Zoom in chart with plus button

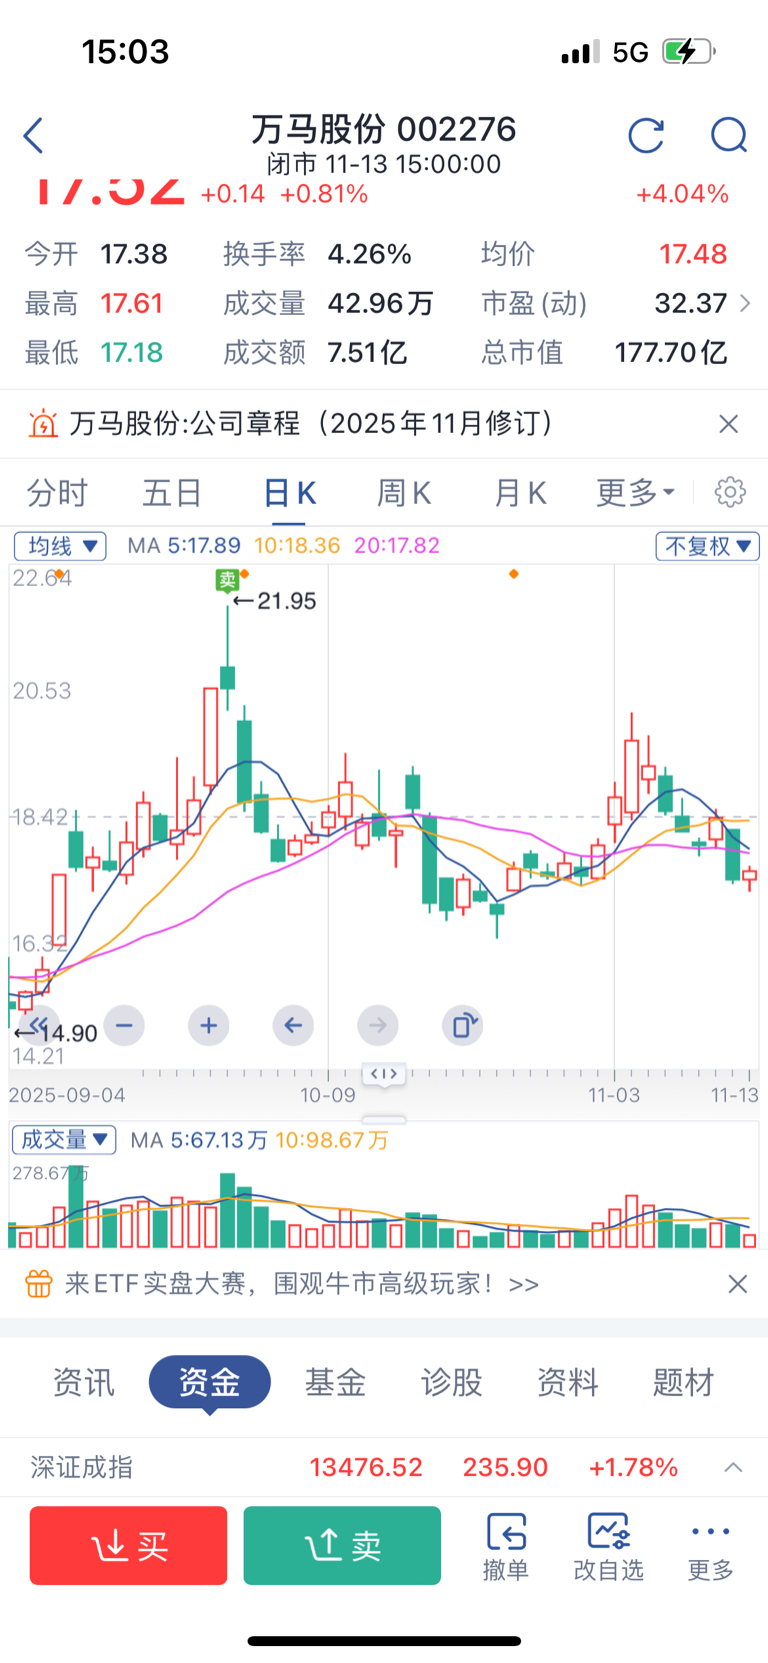click(x=208, y=1025)
